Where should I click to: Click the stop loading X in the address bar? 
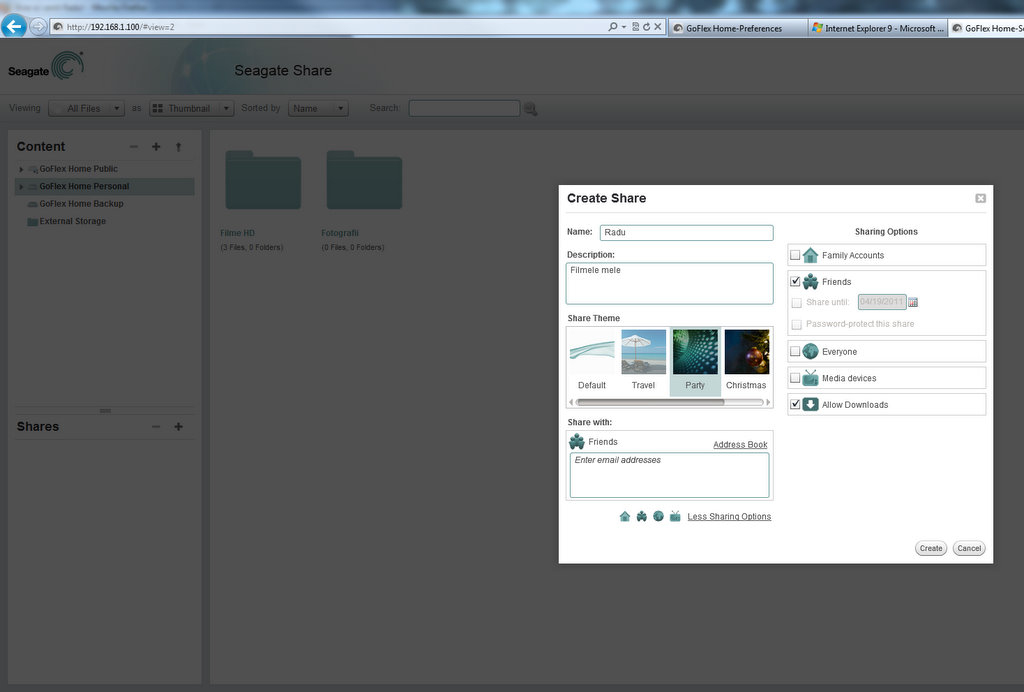point(658,27)
